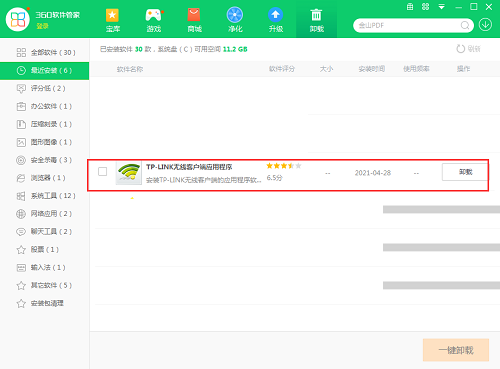This screenshot has width=500, height=369.
Task: Click 卸载 button in TP-LINK row
Action: point(465,172)
